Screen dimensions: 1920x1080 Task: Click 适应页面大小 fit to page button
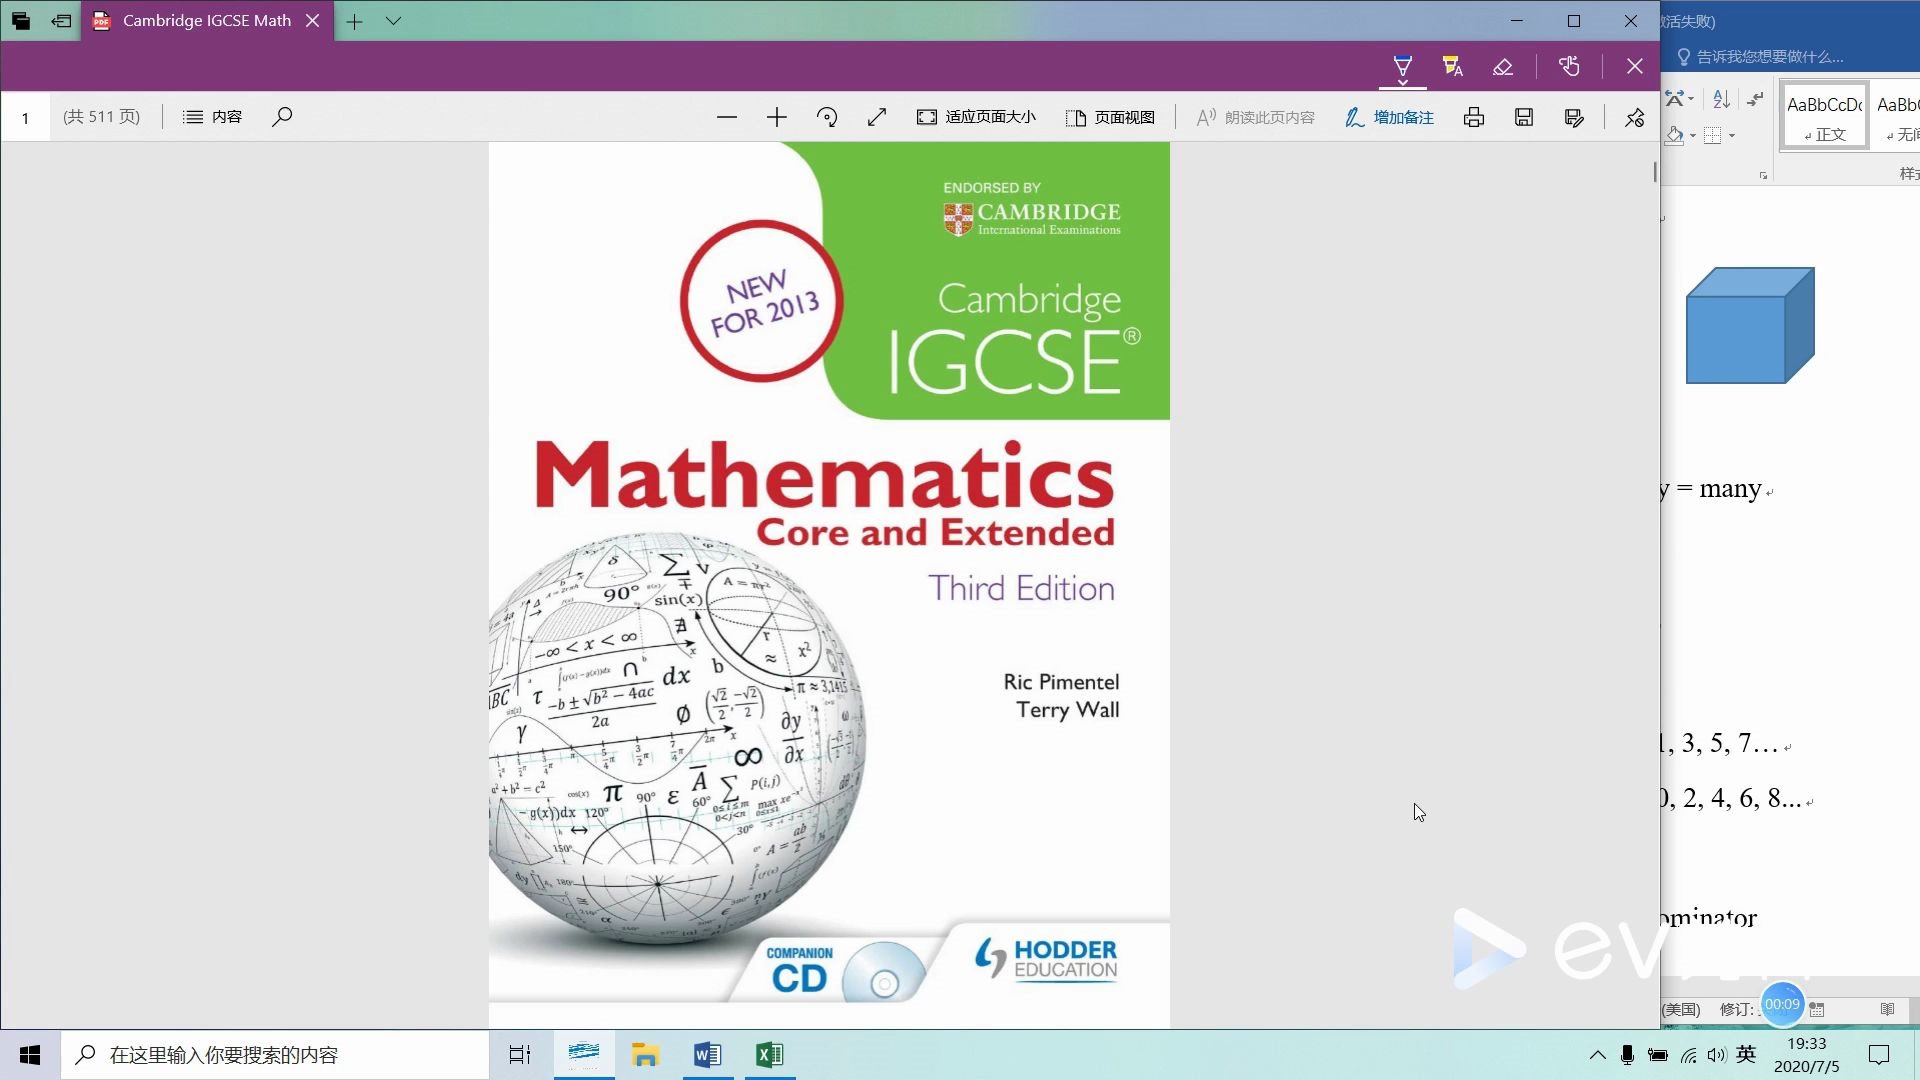tap(976, 117)
